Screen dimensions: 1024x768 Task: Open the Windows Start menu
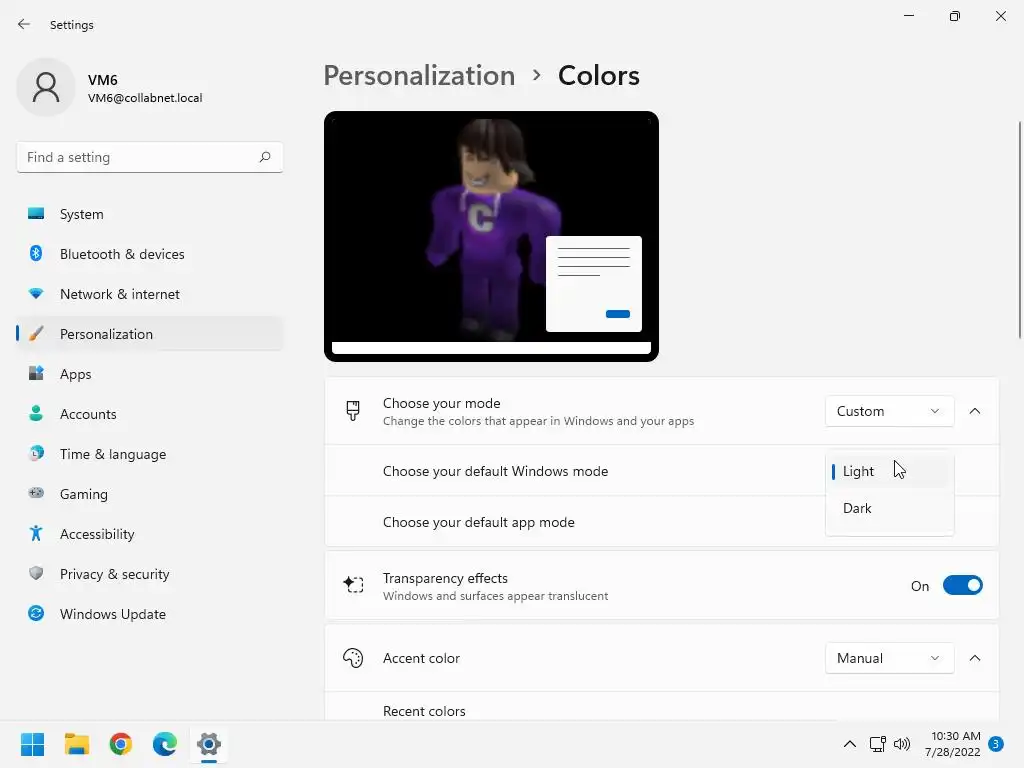(x=33, y=744)
